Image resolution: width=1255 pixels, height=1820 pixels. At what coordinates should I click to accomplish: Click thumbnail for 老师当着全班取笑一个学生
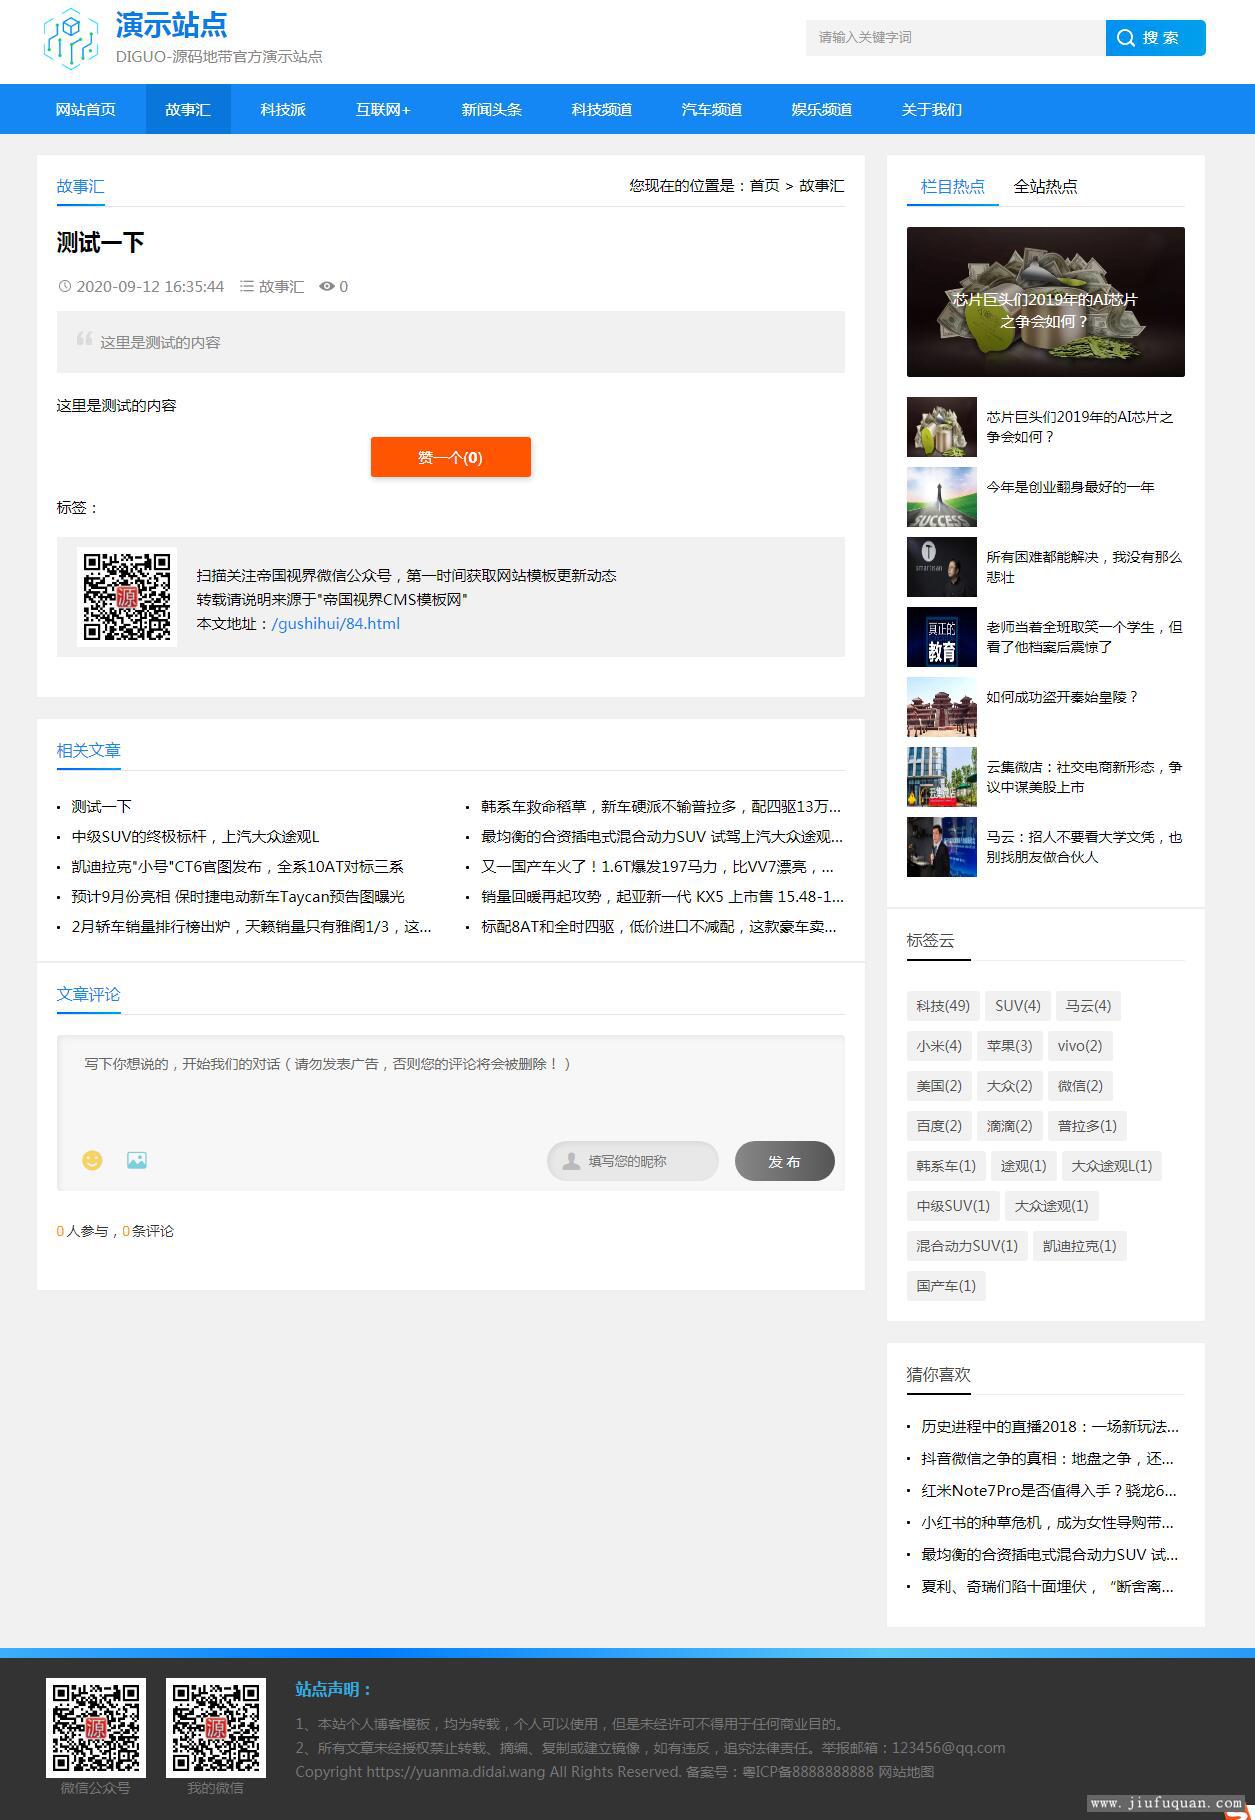941,637
